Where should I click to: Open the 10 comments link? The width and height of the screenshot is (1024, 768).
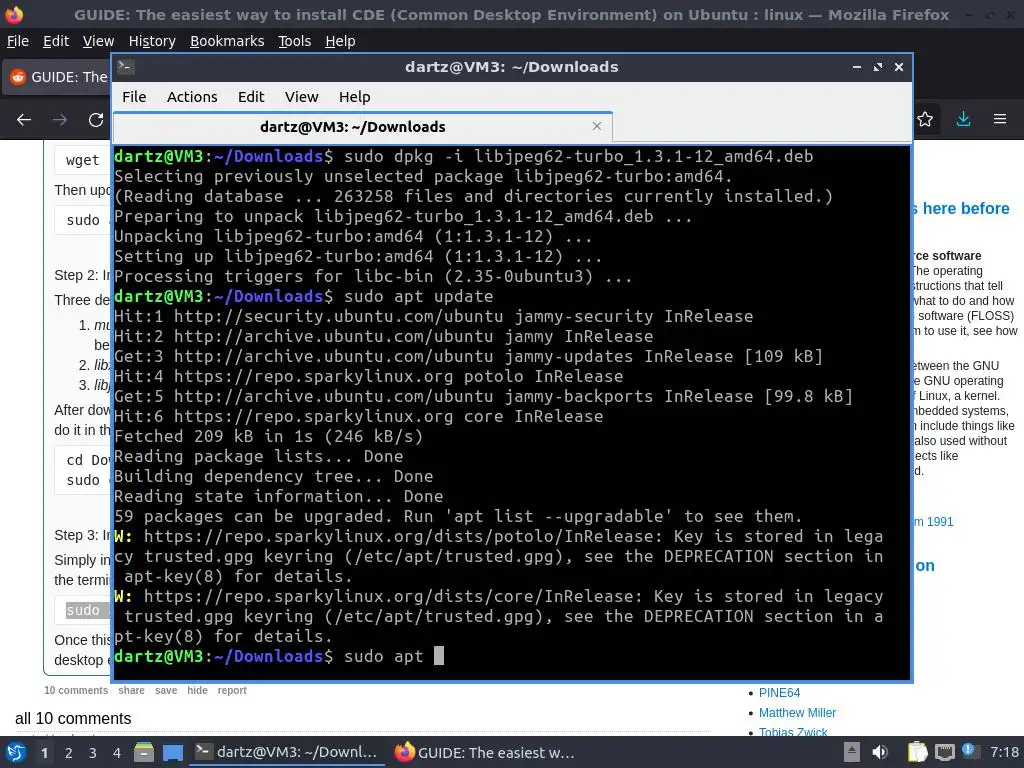coord(76,690)
